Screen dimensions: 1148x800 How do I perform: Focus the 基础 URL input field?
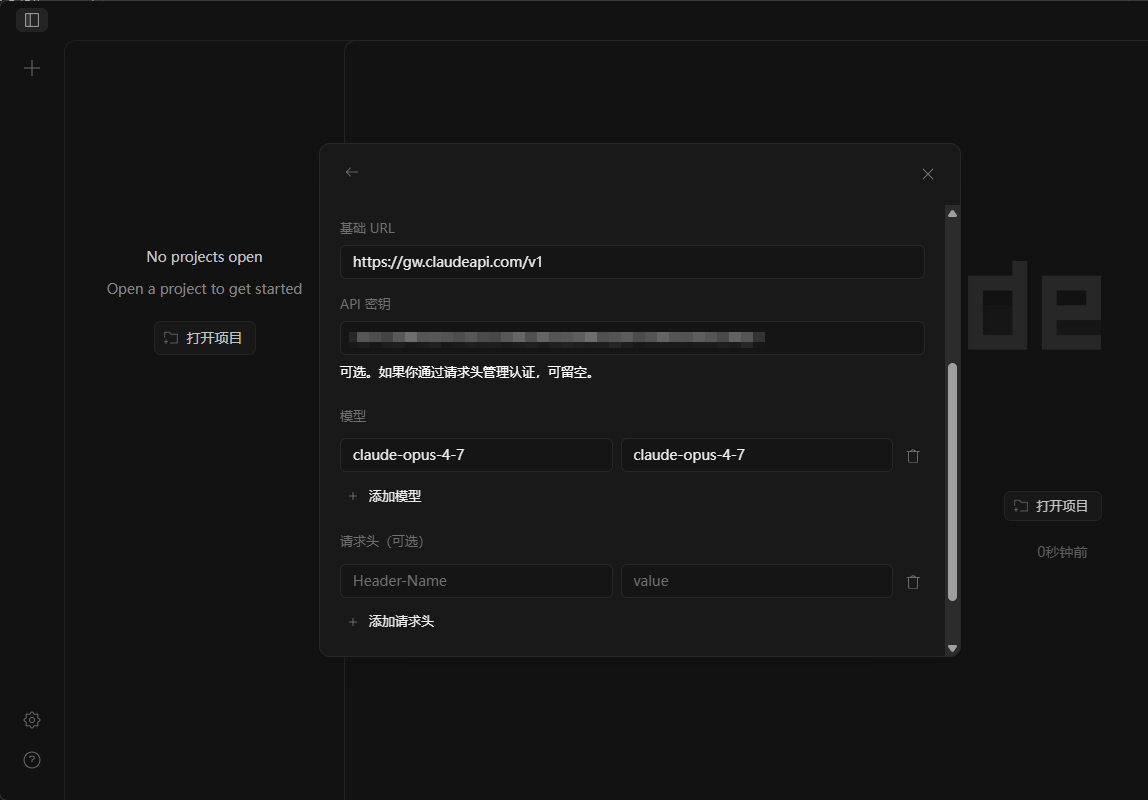pos(632,262)
